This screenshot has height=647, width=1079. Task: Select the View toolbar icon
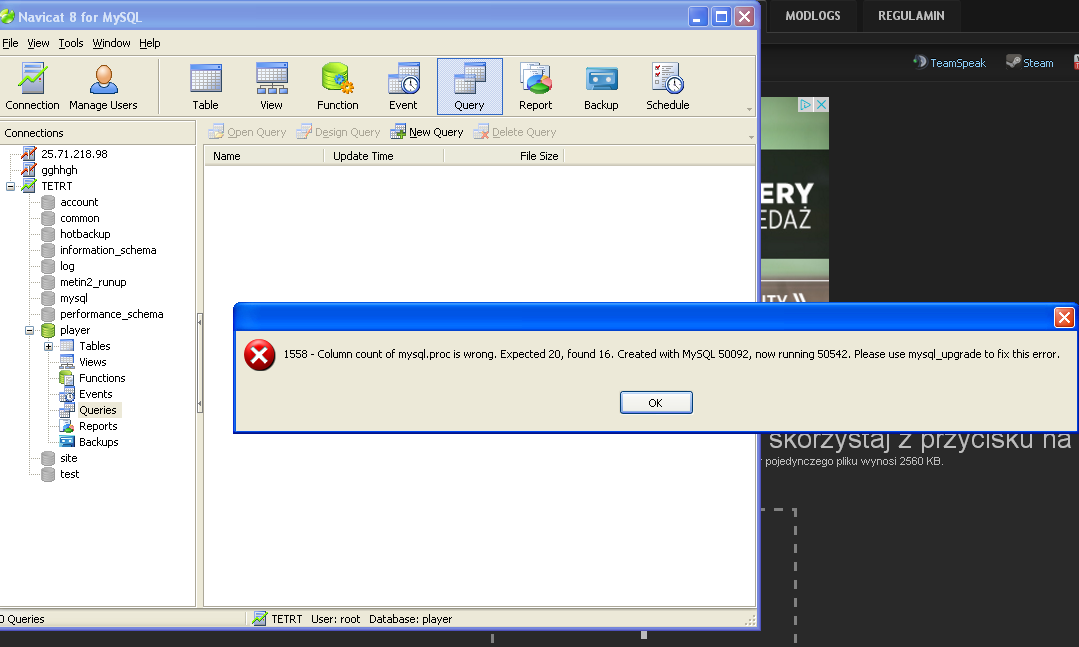(x=271, y=87)
